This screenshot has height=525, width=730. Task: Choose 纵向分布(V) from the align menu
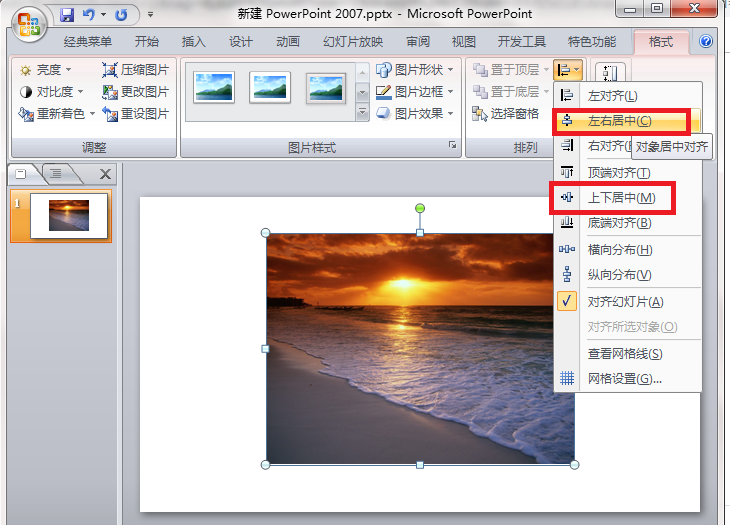coord(628,275)
